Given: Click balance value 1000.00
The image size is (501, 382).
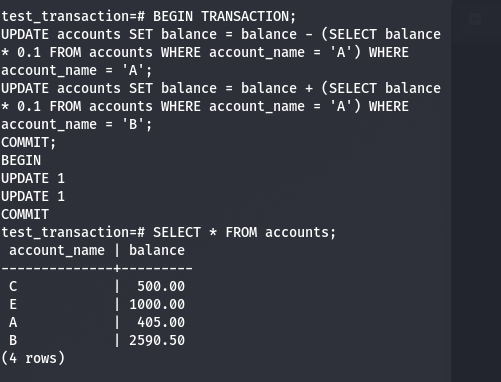Looking at the screenshot, I should (157, 304).
